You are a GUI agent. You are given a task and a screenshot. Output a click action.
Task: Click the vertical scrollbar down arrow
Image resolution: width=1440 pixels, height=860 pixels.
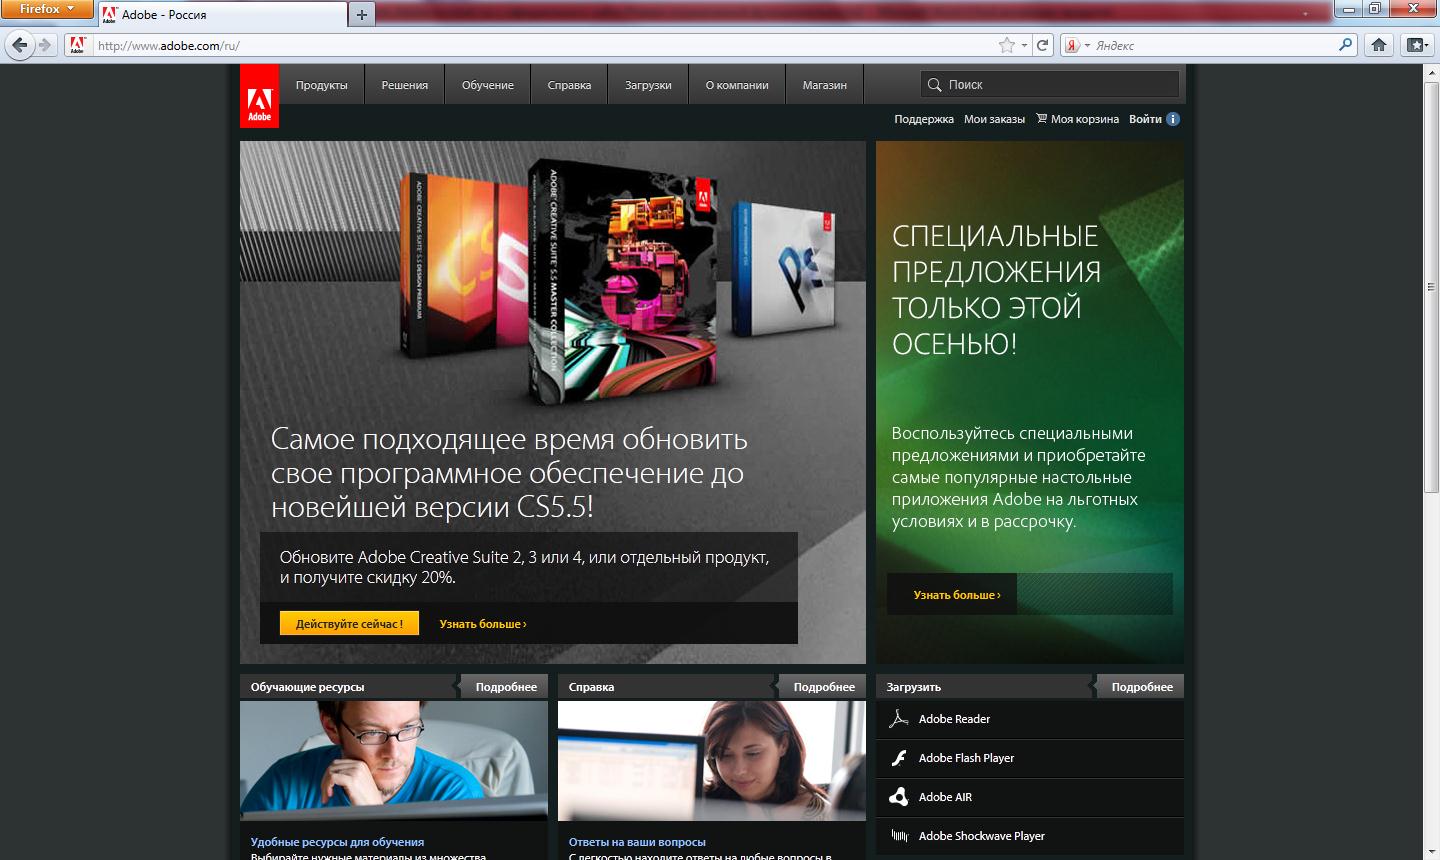[1431, 851]
